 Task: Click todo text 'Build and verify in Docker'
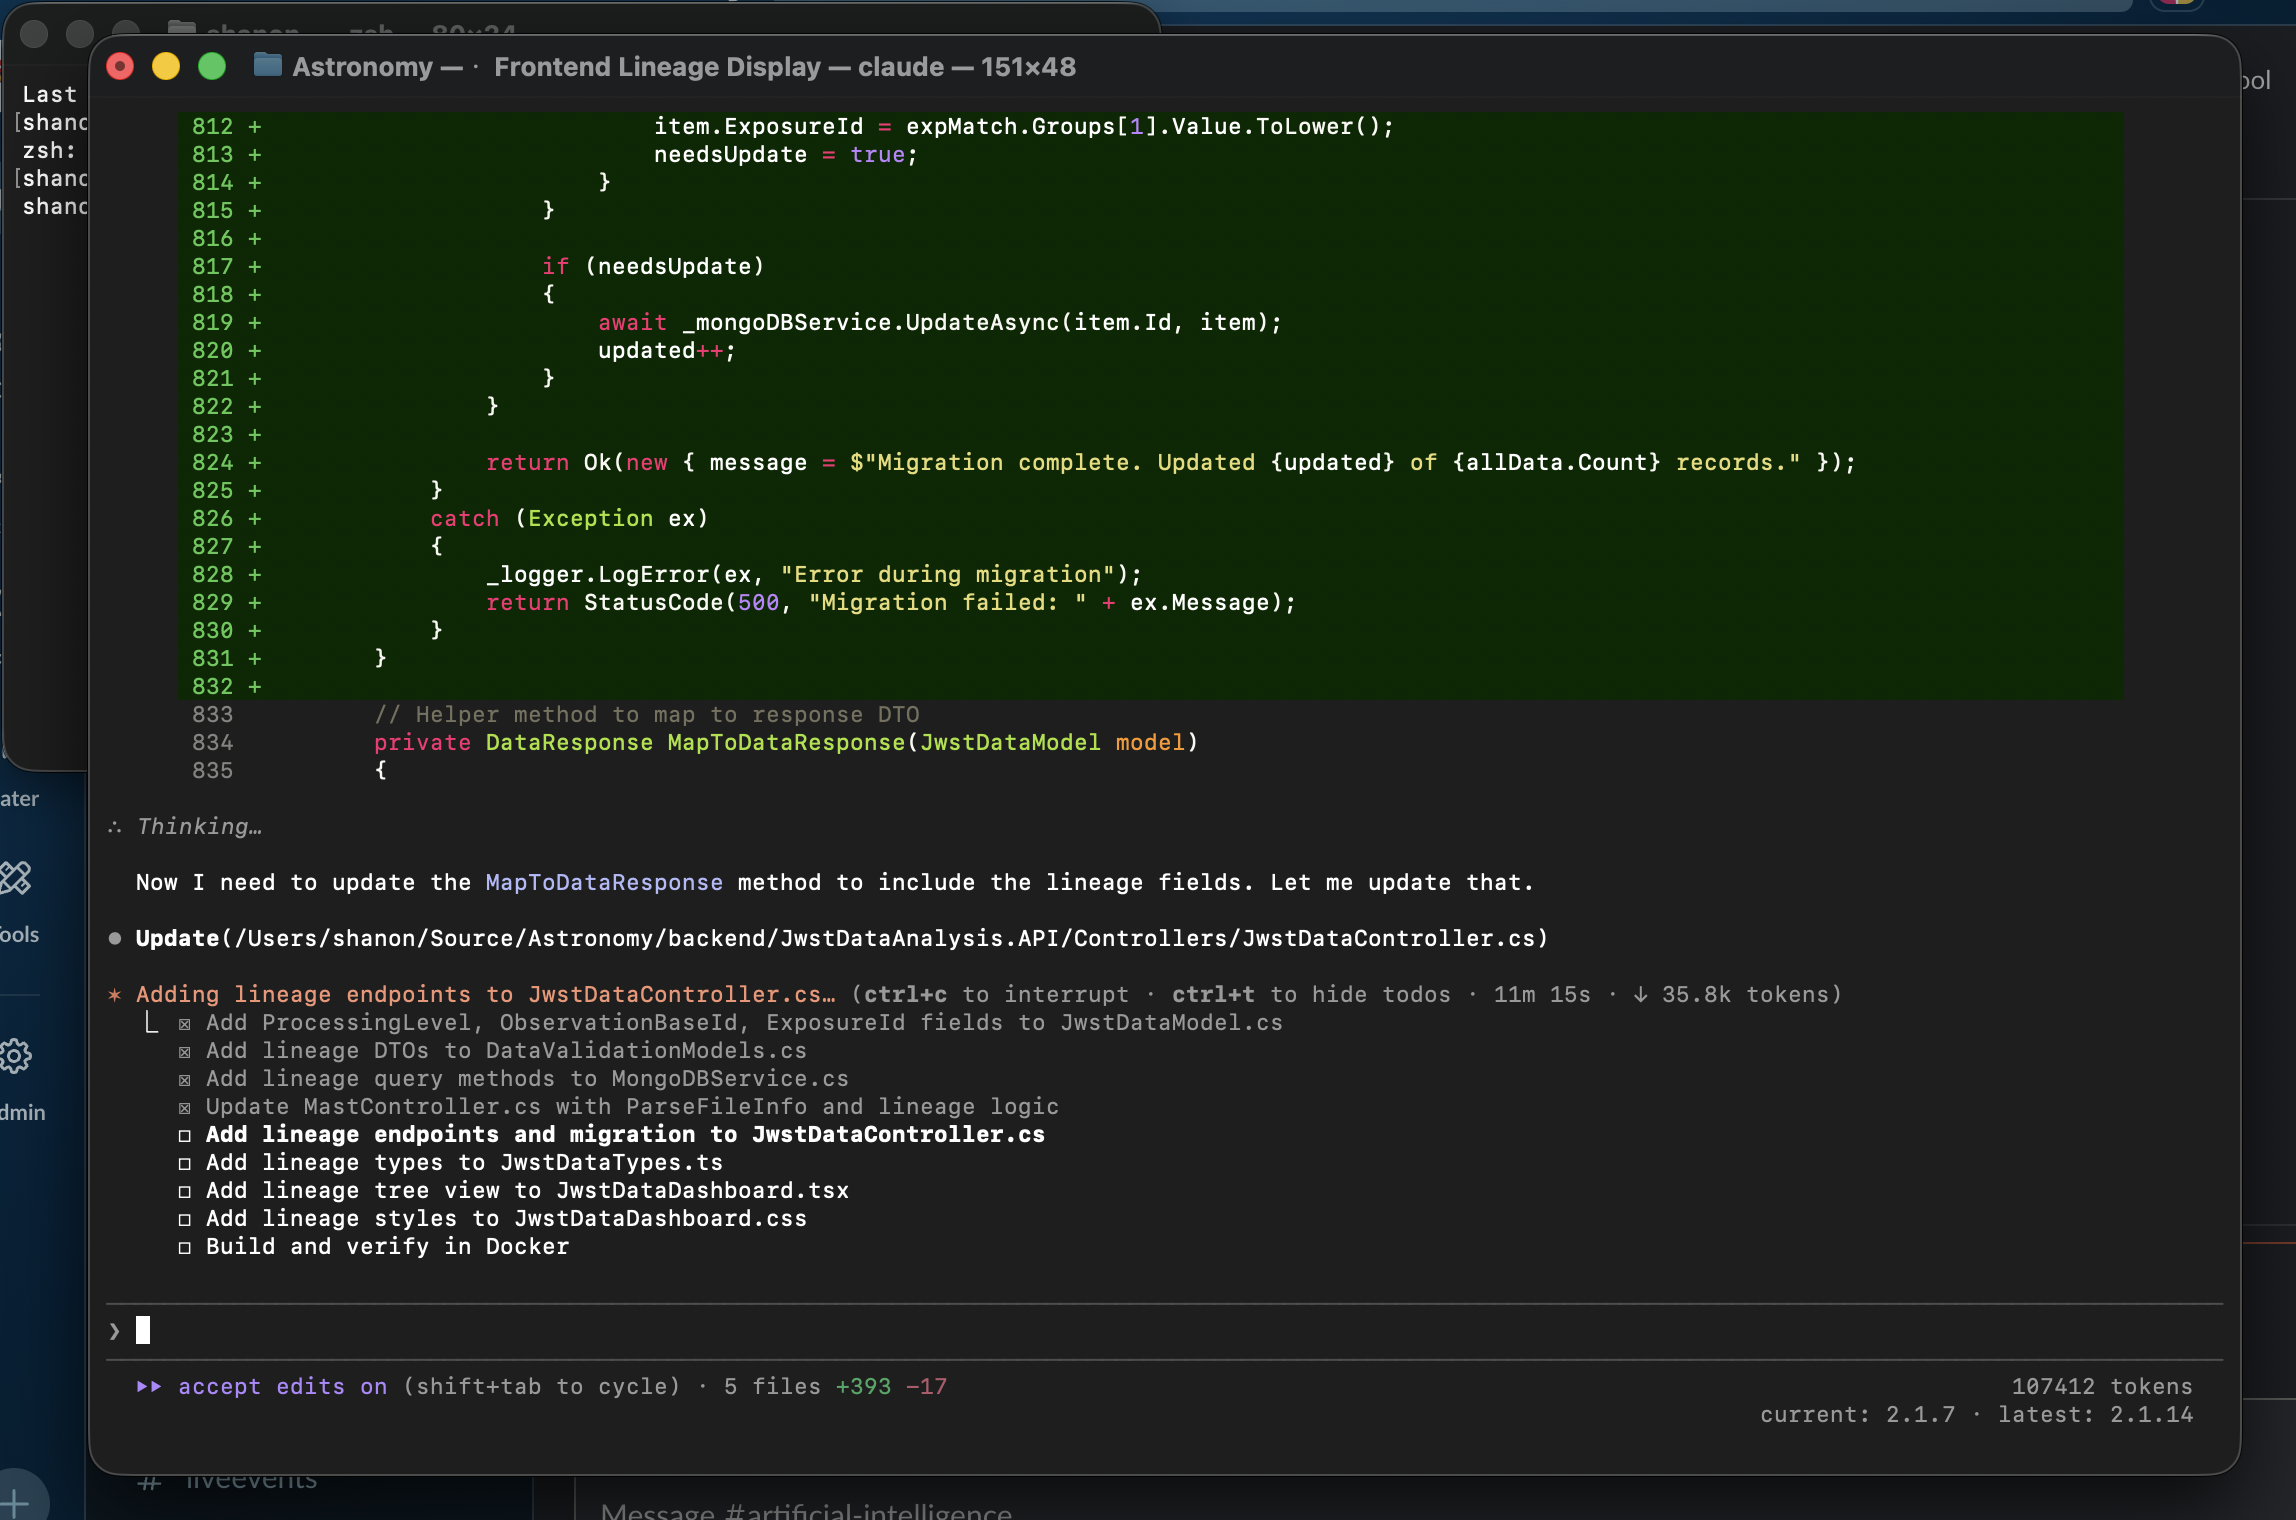click(x=387, y=1247)
